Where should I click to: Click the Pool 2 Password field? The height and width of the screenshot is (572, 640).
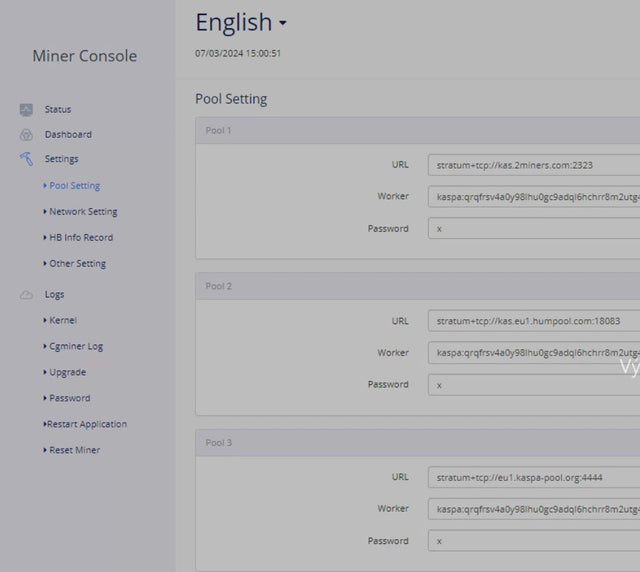tap(534, 385)
